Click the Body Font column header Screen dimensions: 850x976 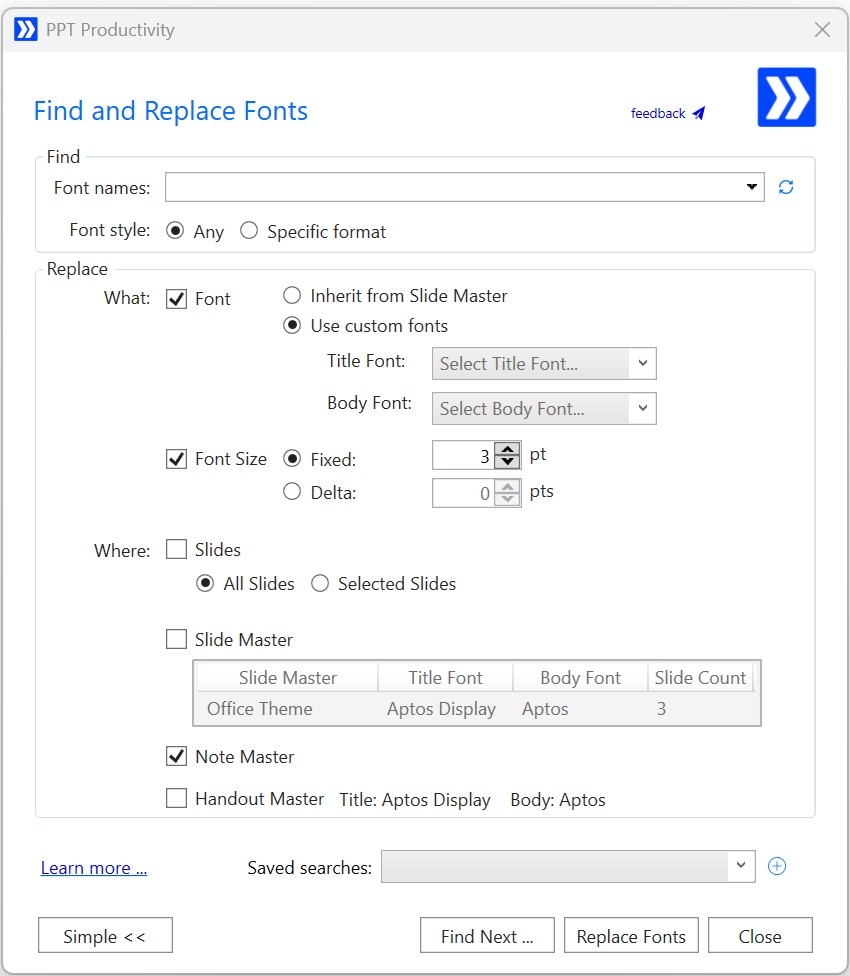(x=581, y=677)
